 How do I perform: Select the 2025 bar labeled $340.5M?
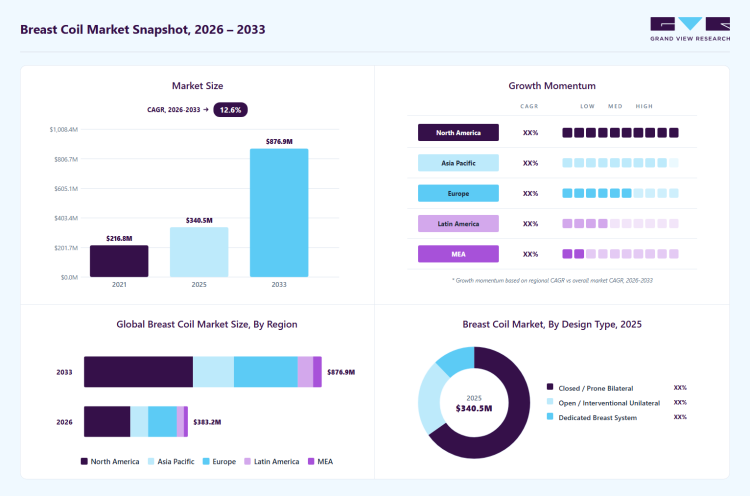coord(199,252)
